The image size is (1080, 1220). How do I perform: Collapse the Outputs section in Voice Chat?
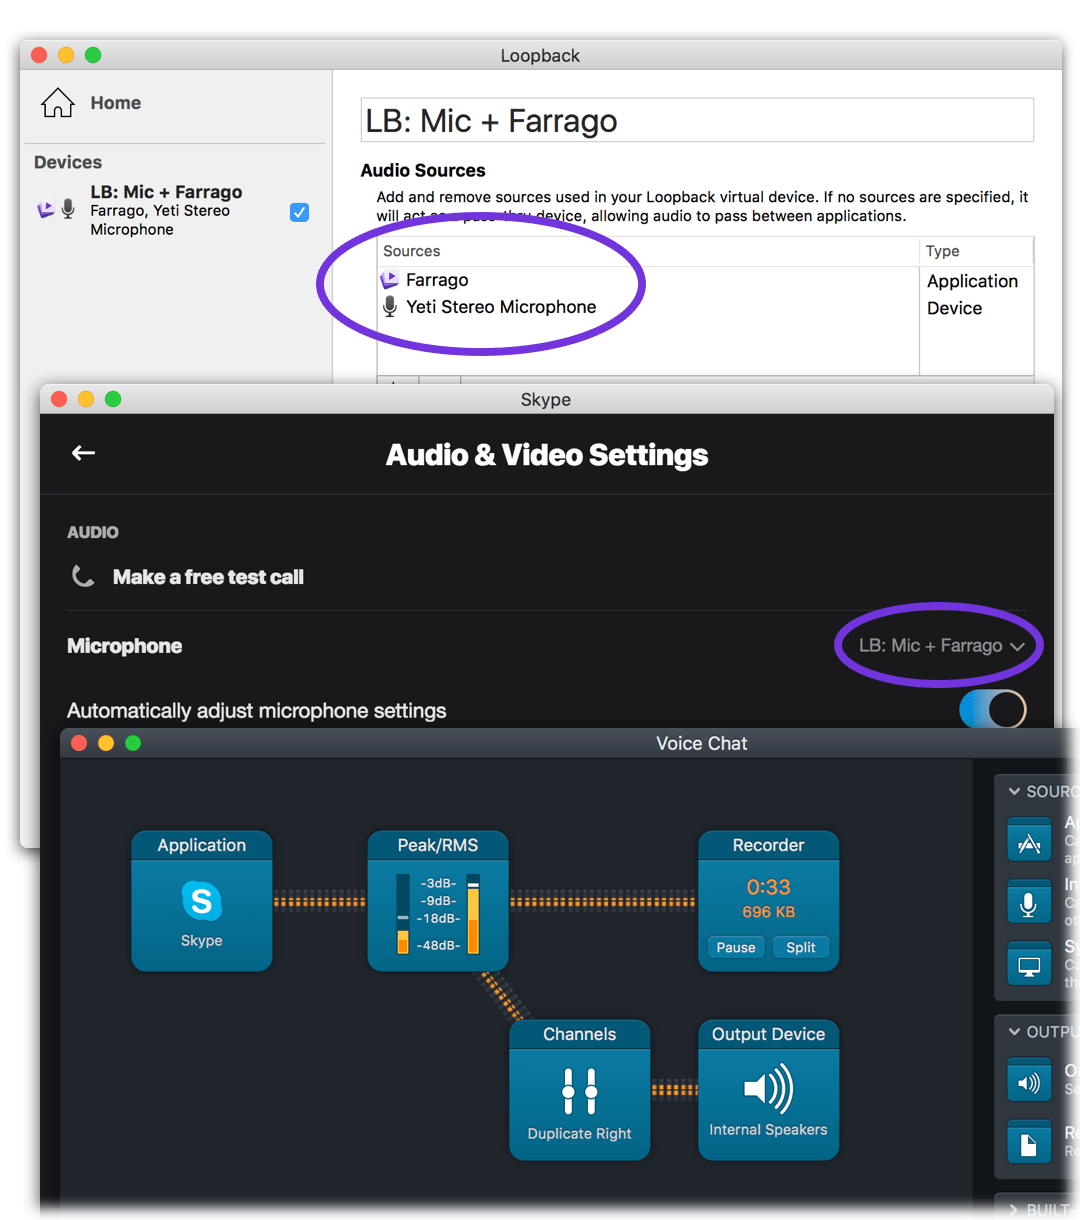1014,1032
